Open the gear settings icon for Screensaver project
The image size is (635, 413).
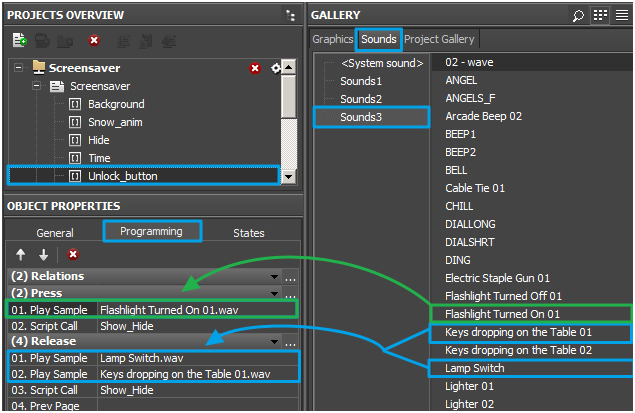(275, 68)
